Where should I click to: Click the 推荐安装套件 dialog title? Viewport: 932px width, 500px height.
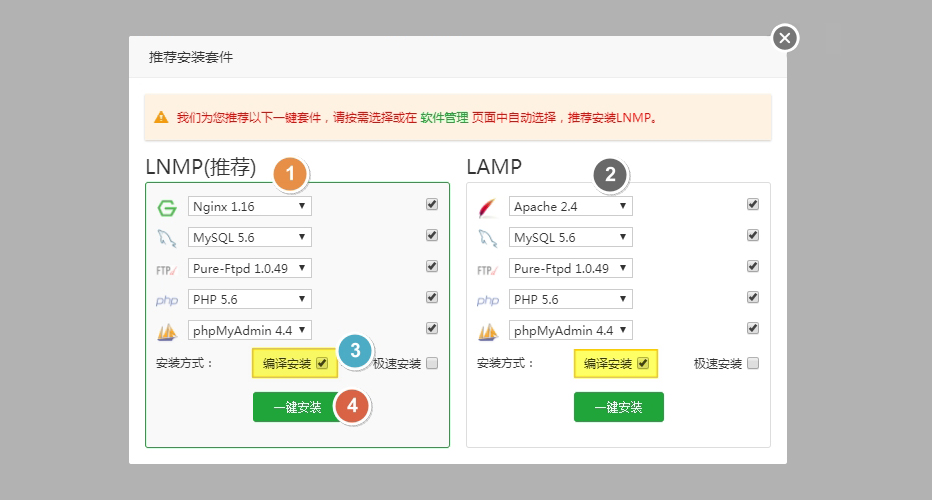tap(191, 57)
